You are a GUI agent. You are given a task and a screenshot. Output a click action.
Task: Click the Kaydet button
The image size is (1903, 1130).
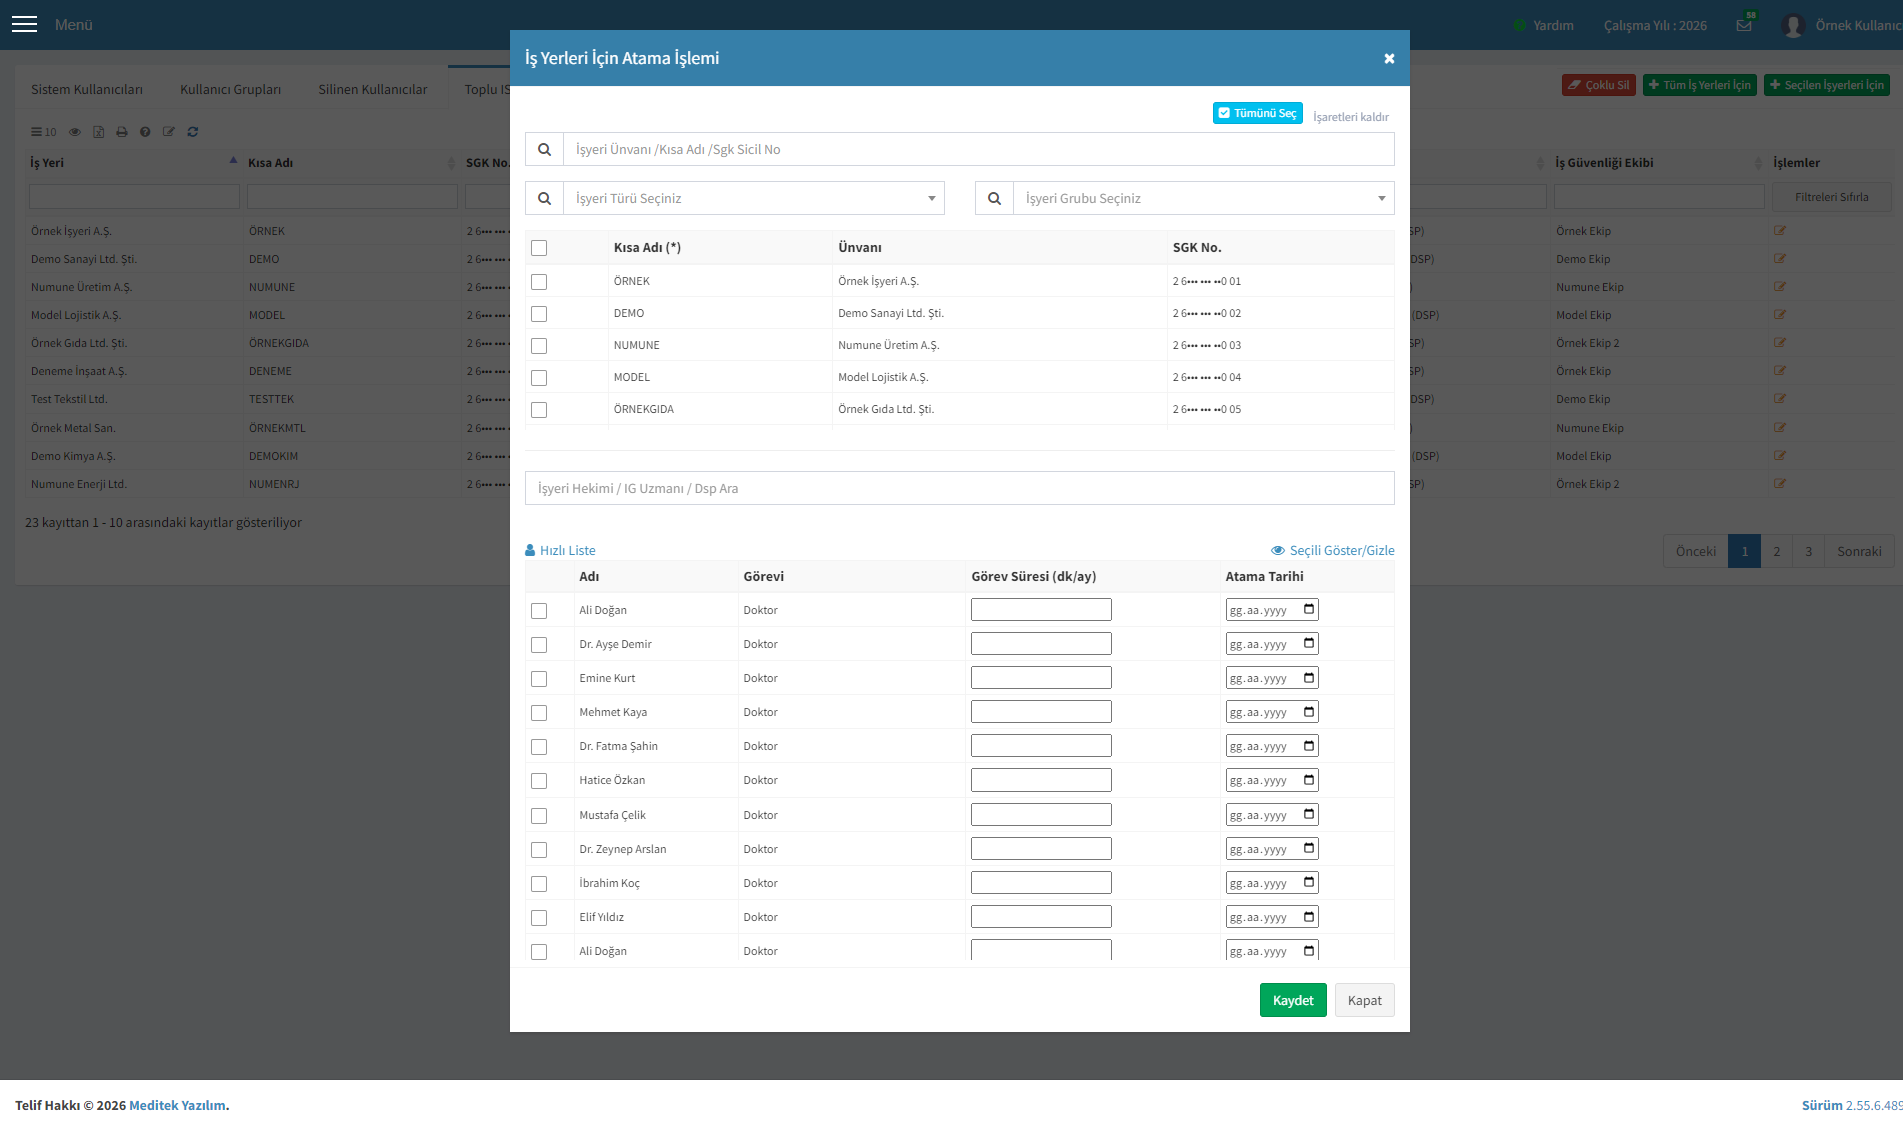[1293, 1000]
